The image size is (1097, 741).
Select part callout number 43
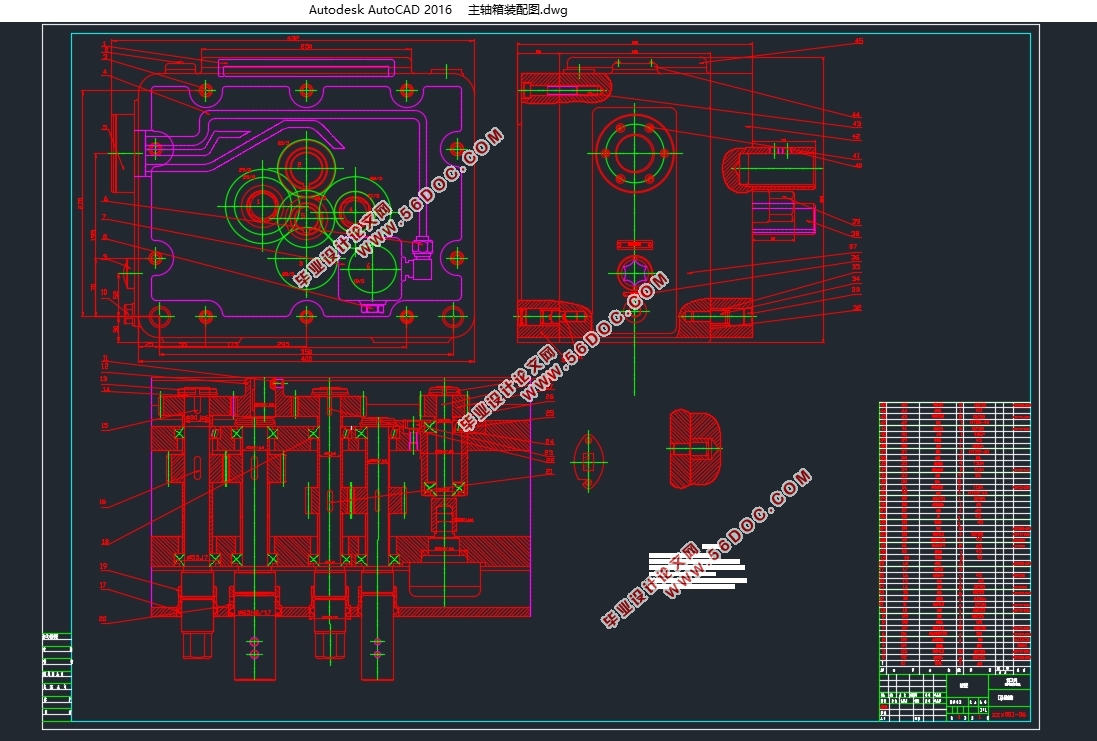click(x=856, y=125)
